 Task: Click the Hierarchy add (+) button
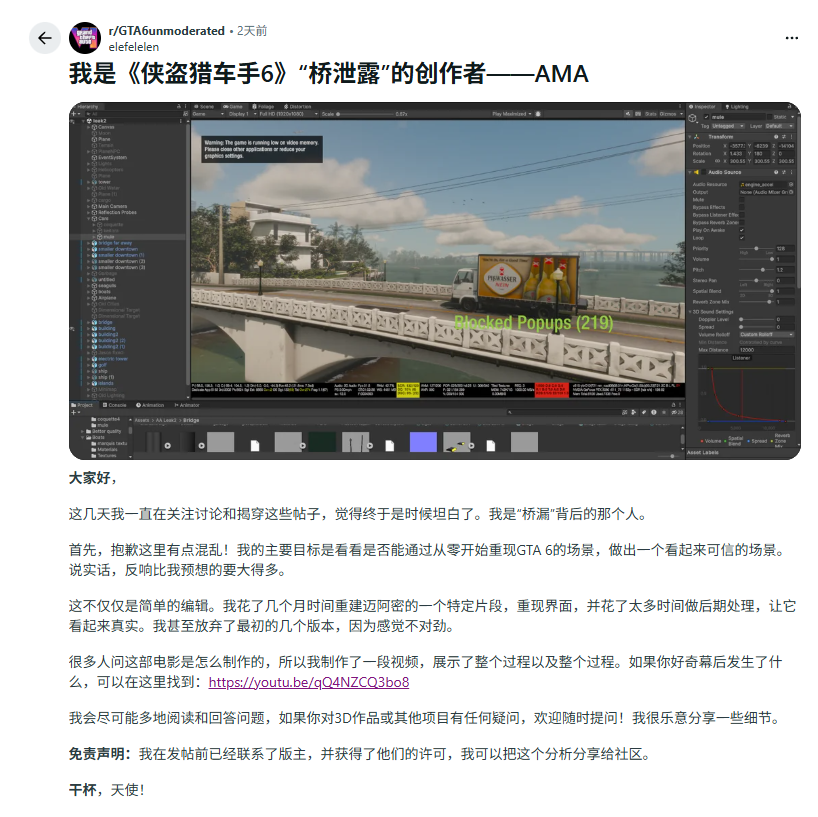(x=73, y=114)
